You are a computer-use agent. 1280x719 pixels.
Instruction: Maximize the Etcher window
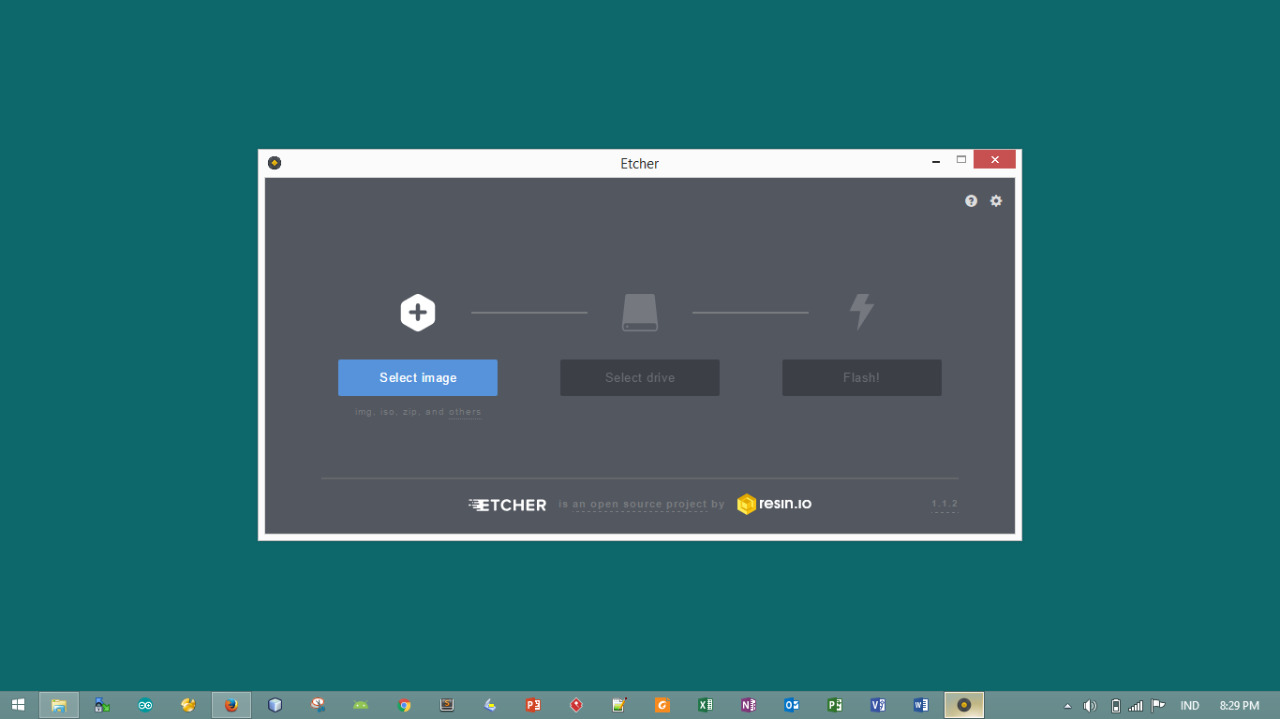(x=961, y=160)
